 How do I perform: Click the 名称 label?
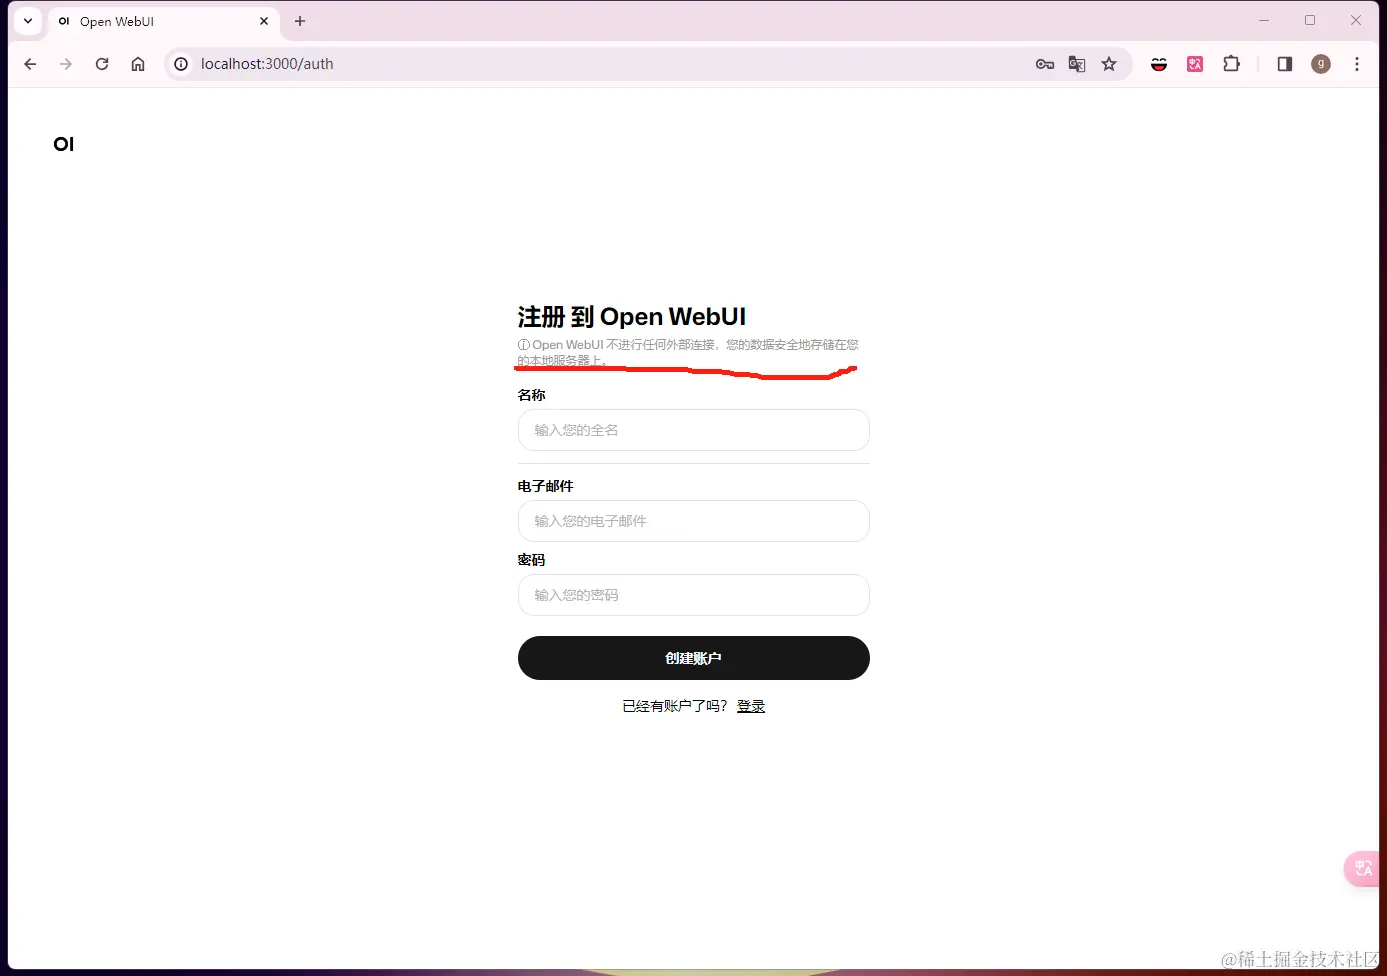pos(532,395)
